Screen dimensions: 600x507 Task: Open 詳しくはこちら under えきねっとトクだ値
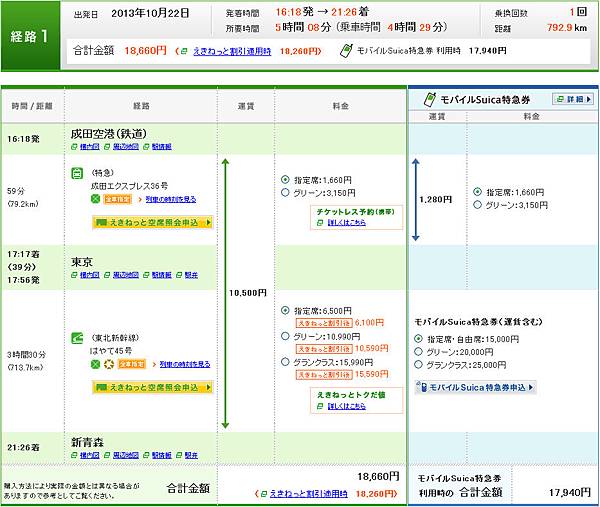click(x=347, y=406)
